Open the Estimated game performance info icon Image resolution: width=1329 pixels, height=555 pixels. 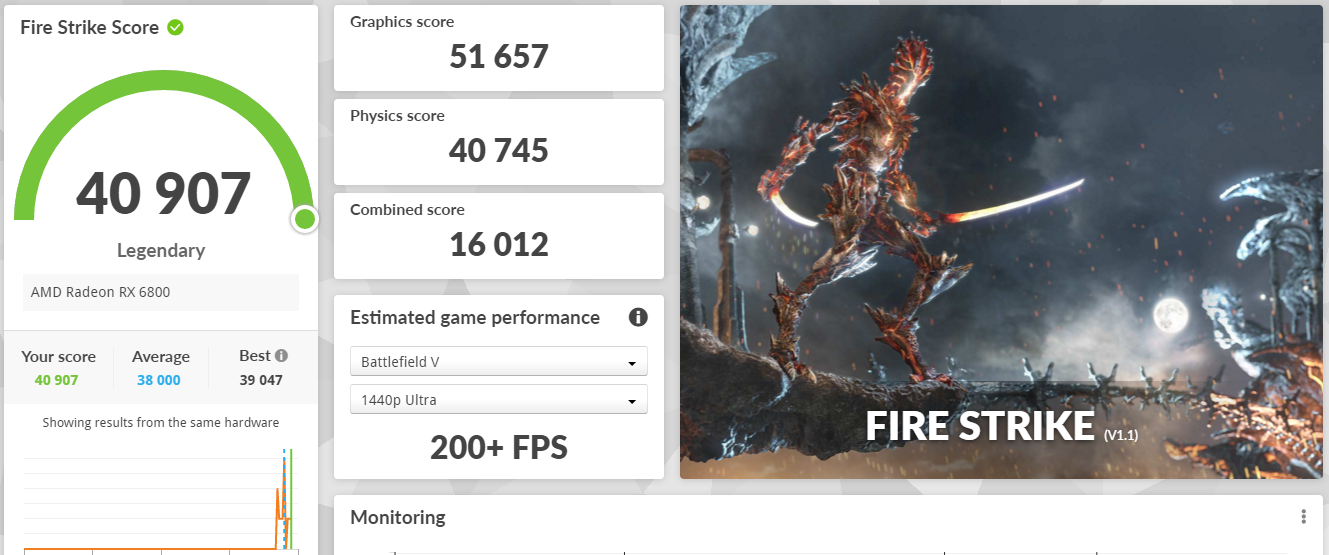click(x=638, y=317)
